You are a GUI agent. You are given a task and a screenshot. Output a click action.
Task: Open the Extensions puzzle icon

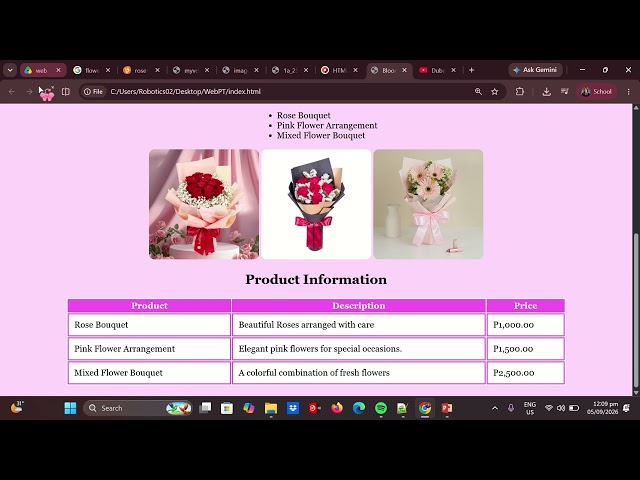point(520,91)
